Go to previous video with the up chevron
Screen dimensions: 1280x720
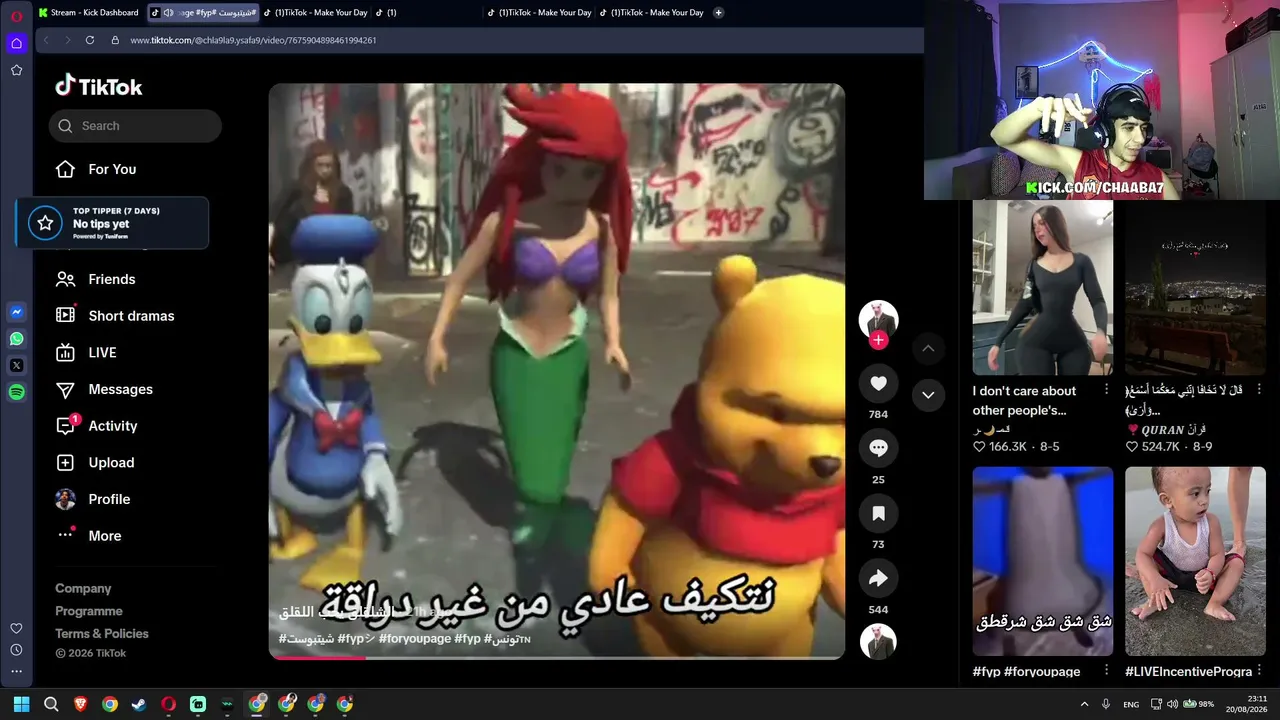pos(928,348)
